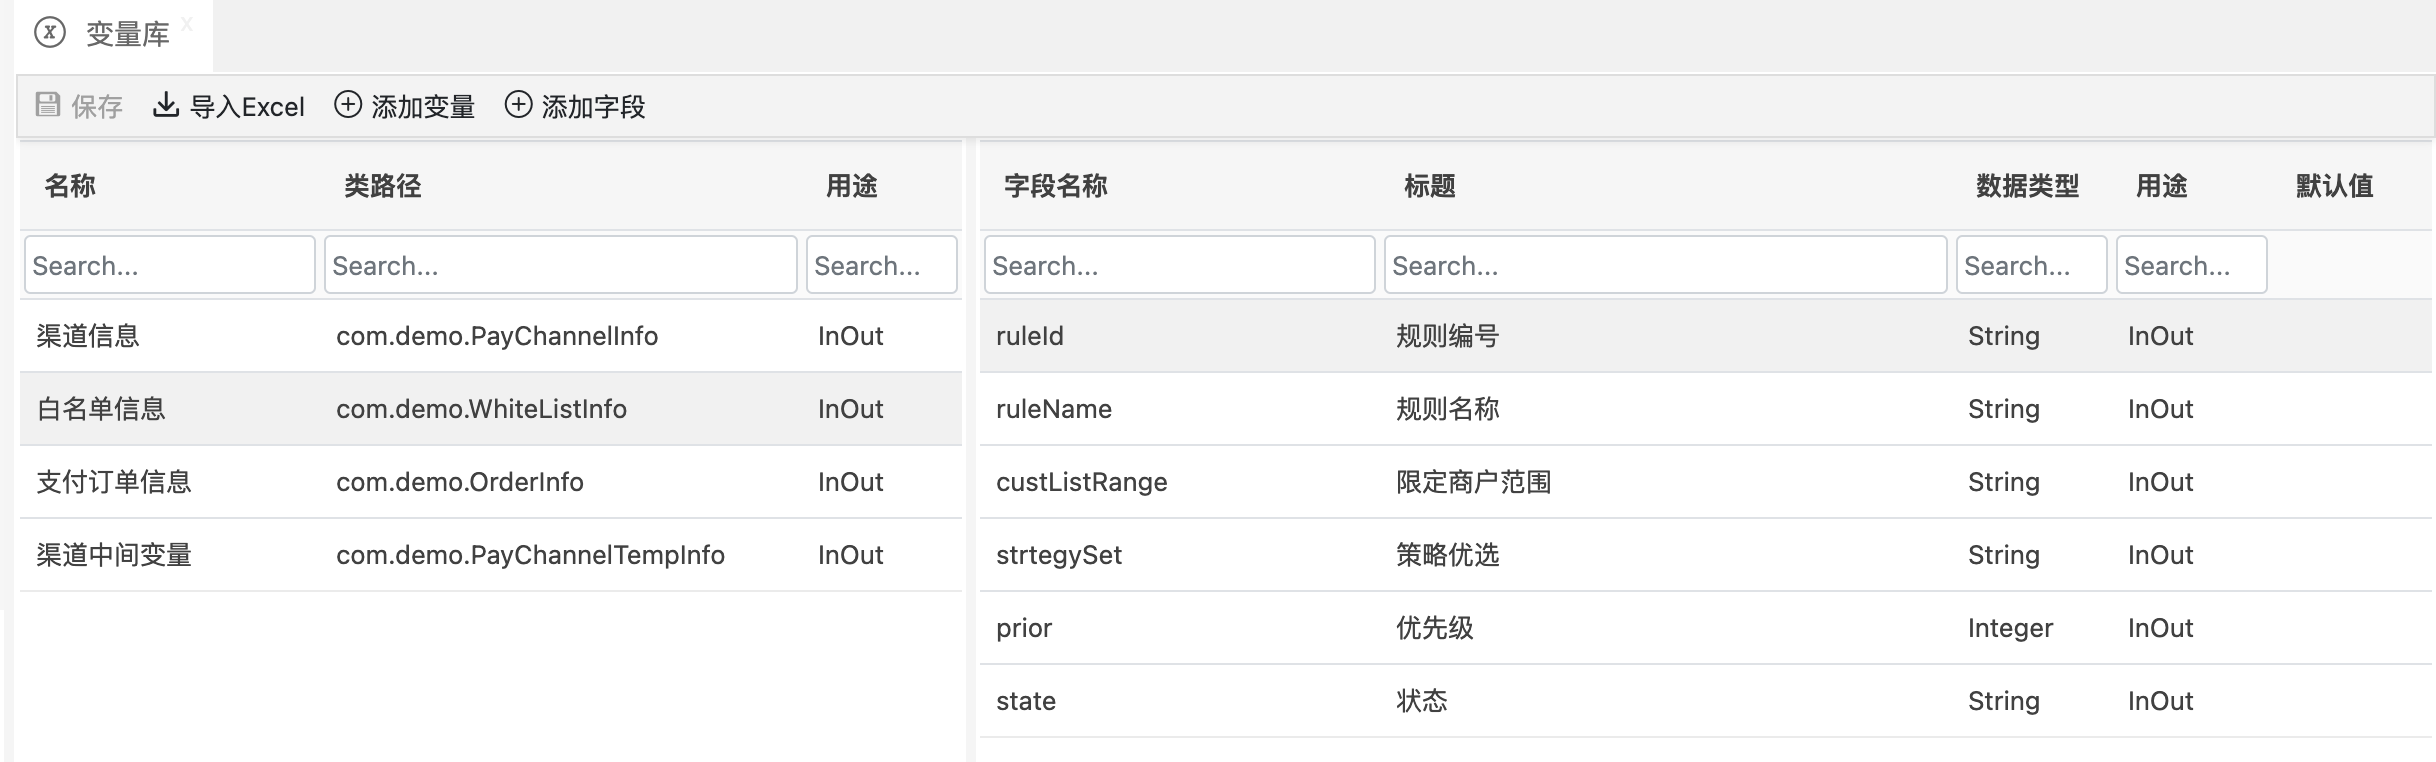Screen dimensions: 2436x762
Task: Select the ruleId field row
Action: point(1030,336)
